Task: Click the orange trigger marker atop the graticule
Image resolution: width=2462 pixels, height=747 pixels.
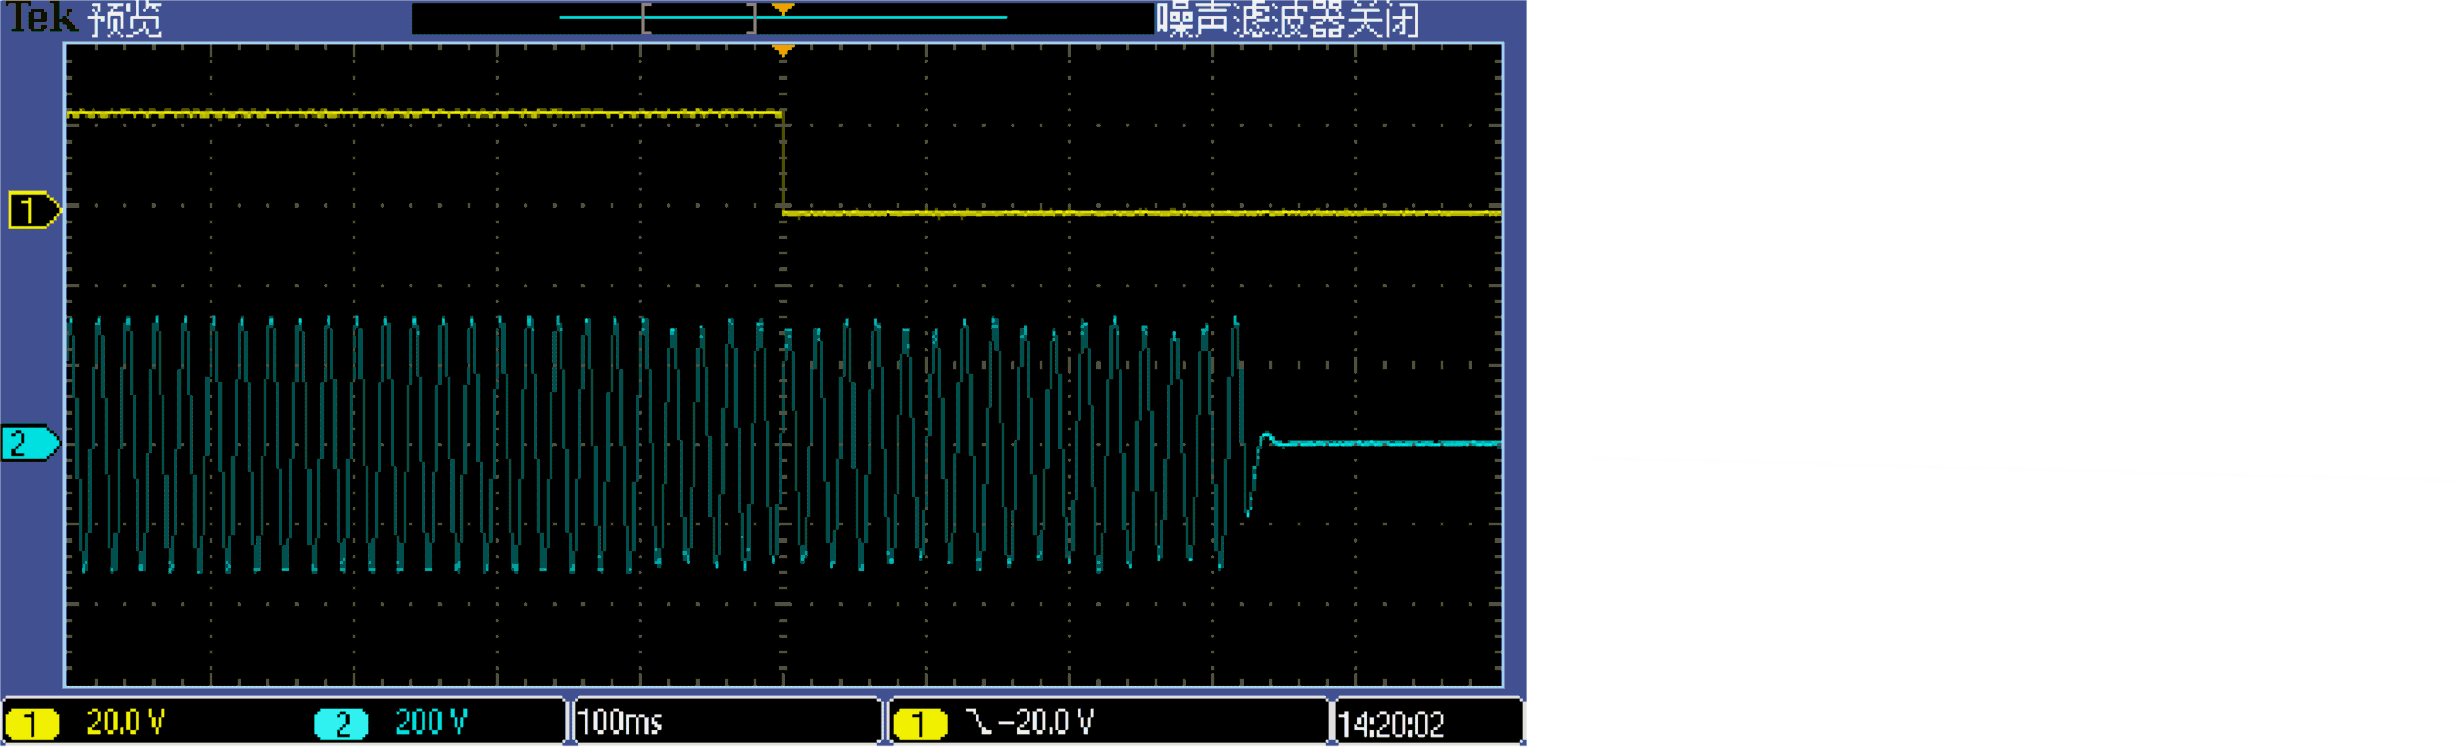Action: click(783, 50)
